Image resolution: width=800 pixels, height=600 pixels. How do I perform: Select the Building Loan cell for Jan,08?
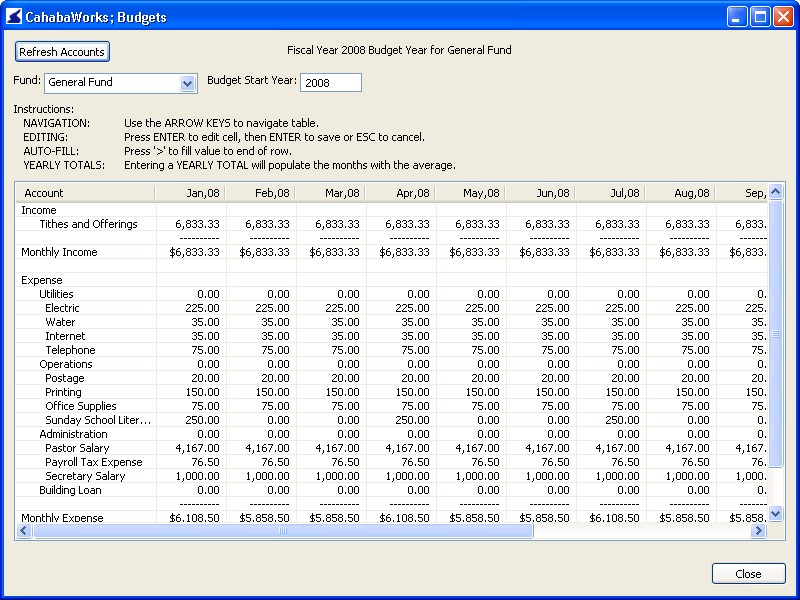click(x=189, y=490)
